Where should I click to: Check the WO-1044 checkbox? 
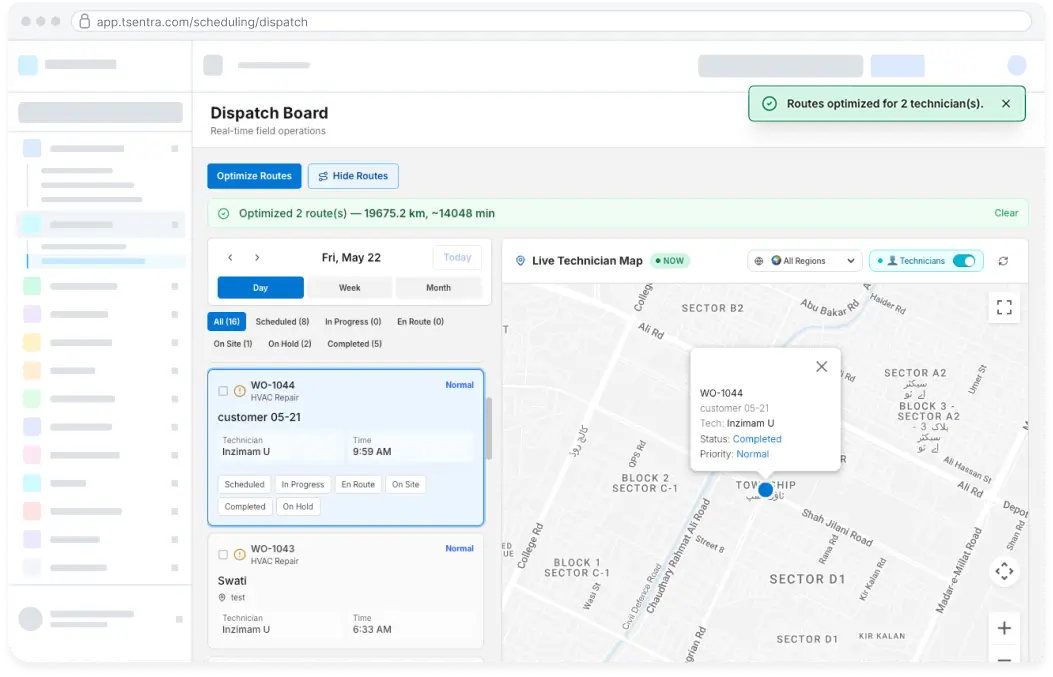[x=223, y=391]
